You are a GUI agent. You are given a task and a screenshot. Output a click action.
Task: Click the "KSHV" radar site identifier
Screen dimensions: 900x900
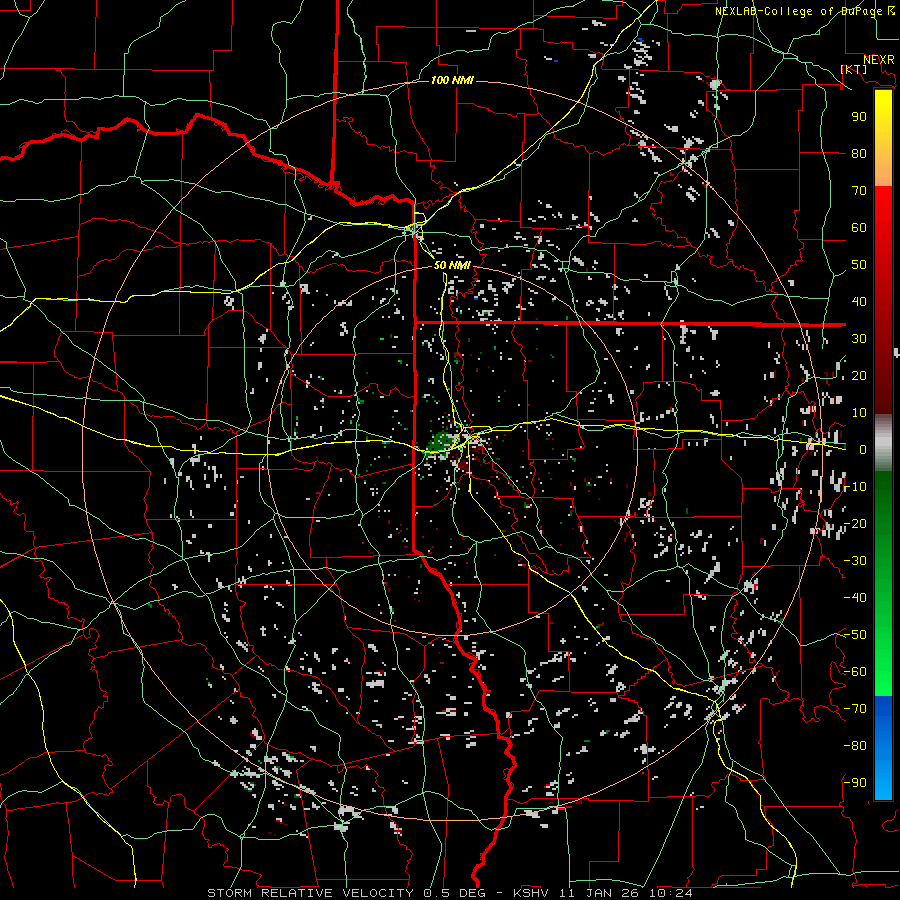(530, 893)
